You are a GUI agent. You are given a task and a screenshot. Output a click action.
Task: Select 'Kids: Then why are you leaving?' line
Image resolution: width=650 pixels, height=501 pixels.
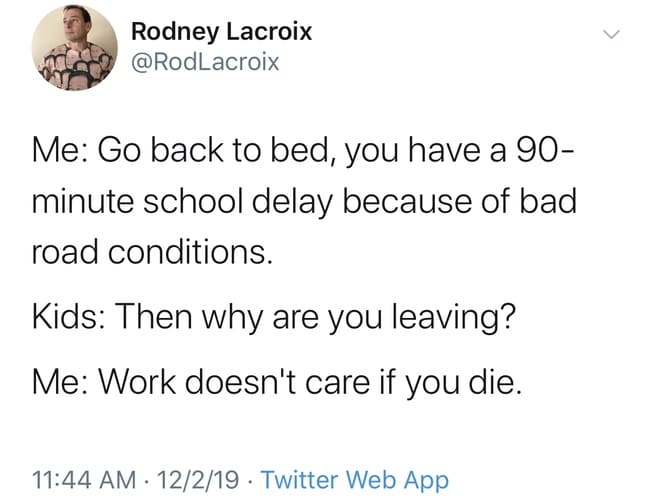coord(274,318)
